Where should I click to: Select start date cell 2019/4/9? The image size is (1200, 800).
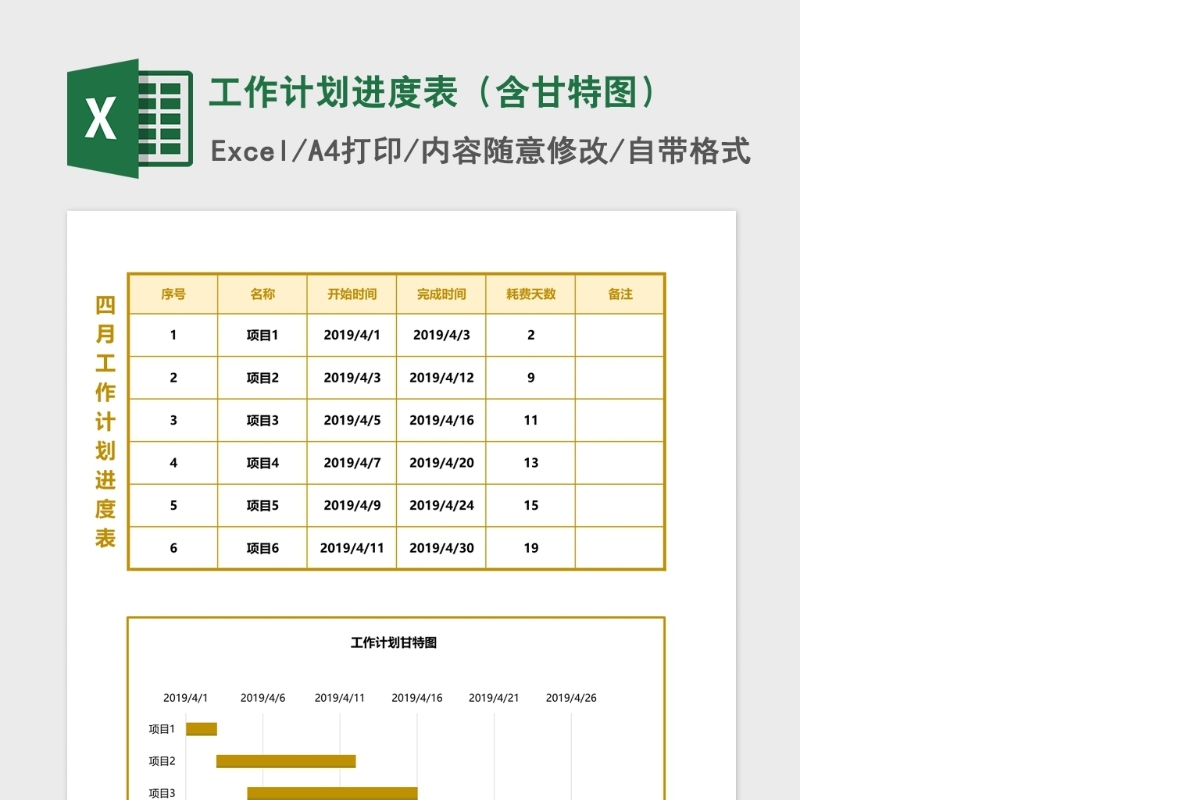tap(352, 505)
